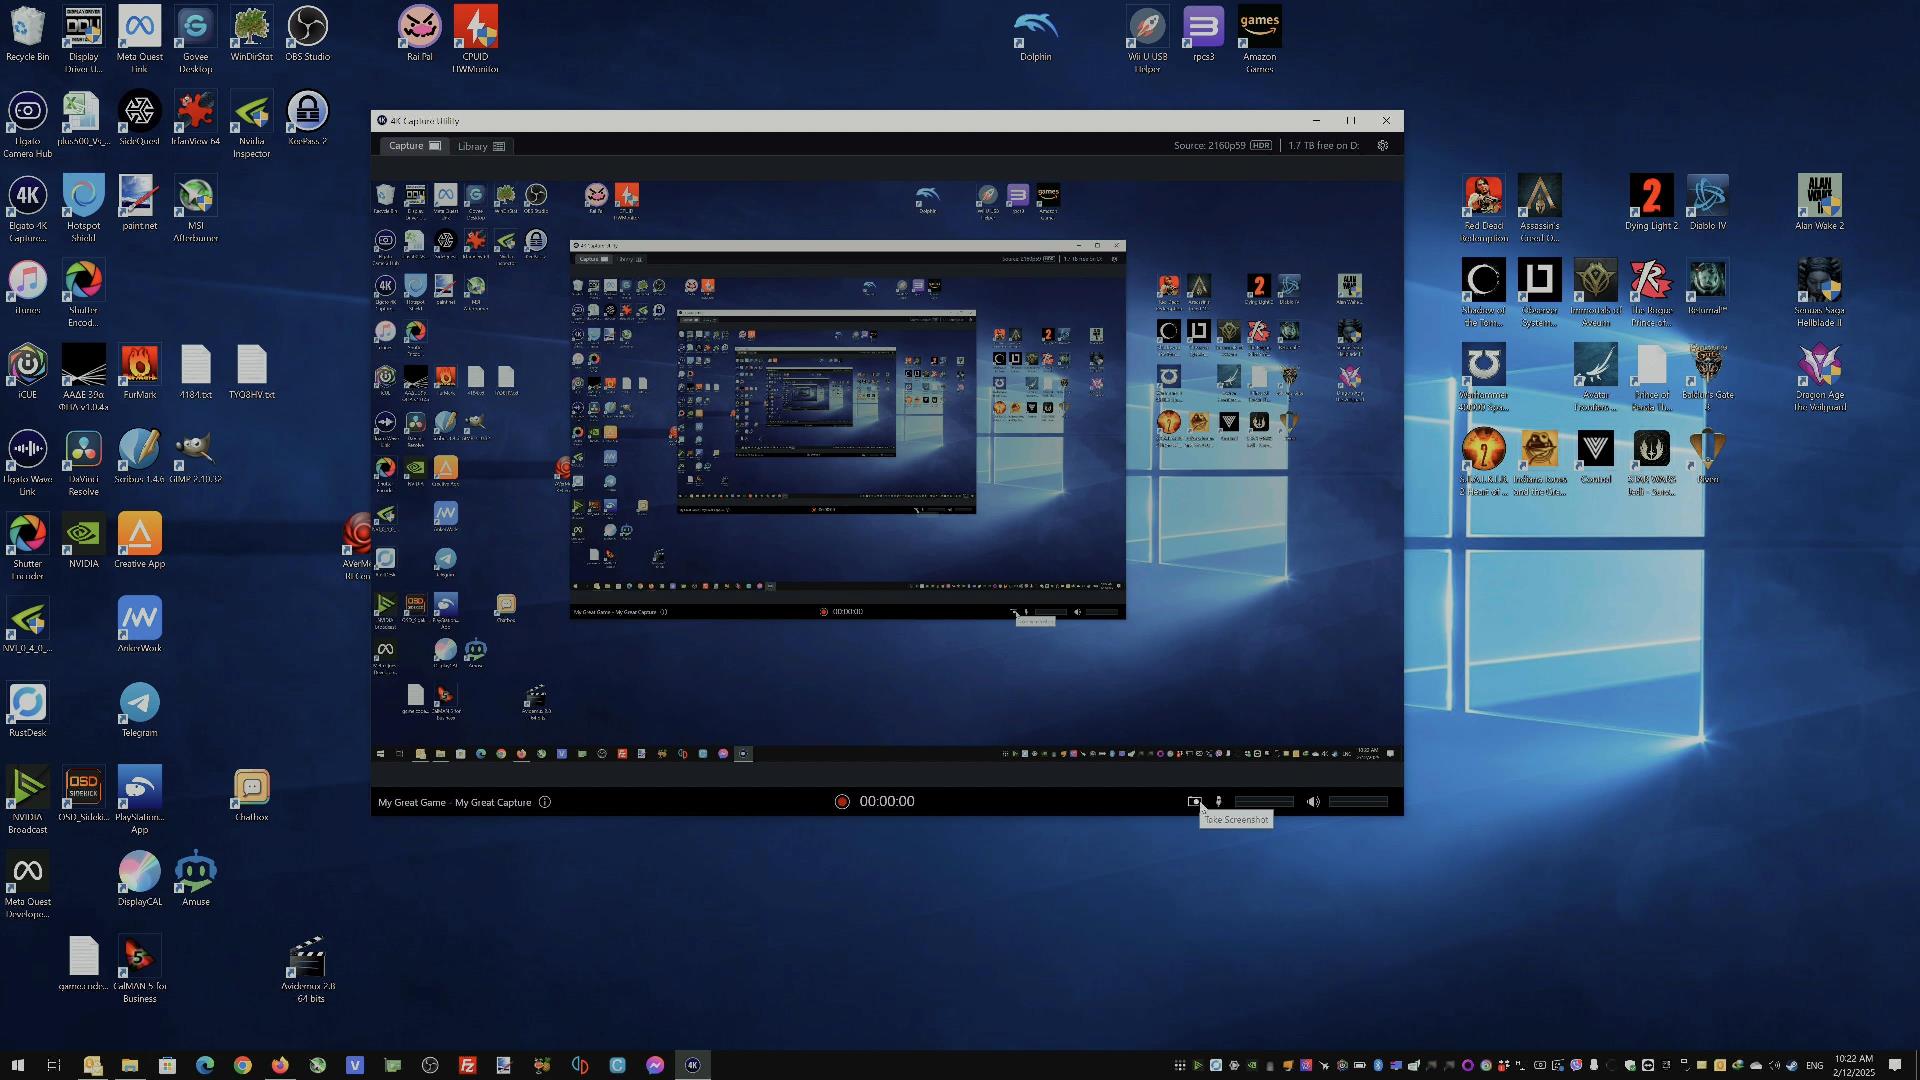Click the My Great Capture title text

pyautogui.click(x=493, y=802)
